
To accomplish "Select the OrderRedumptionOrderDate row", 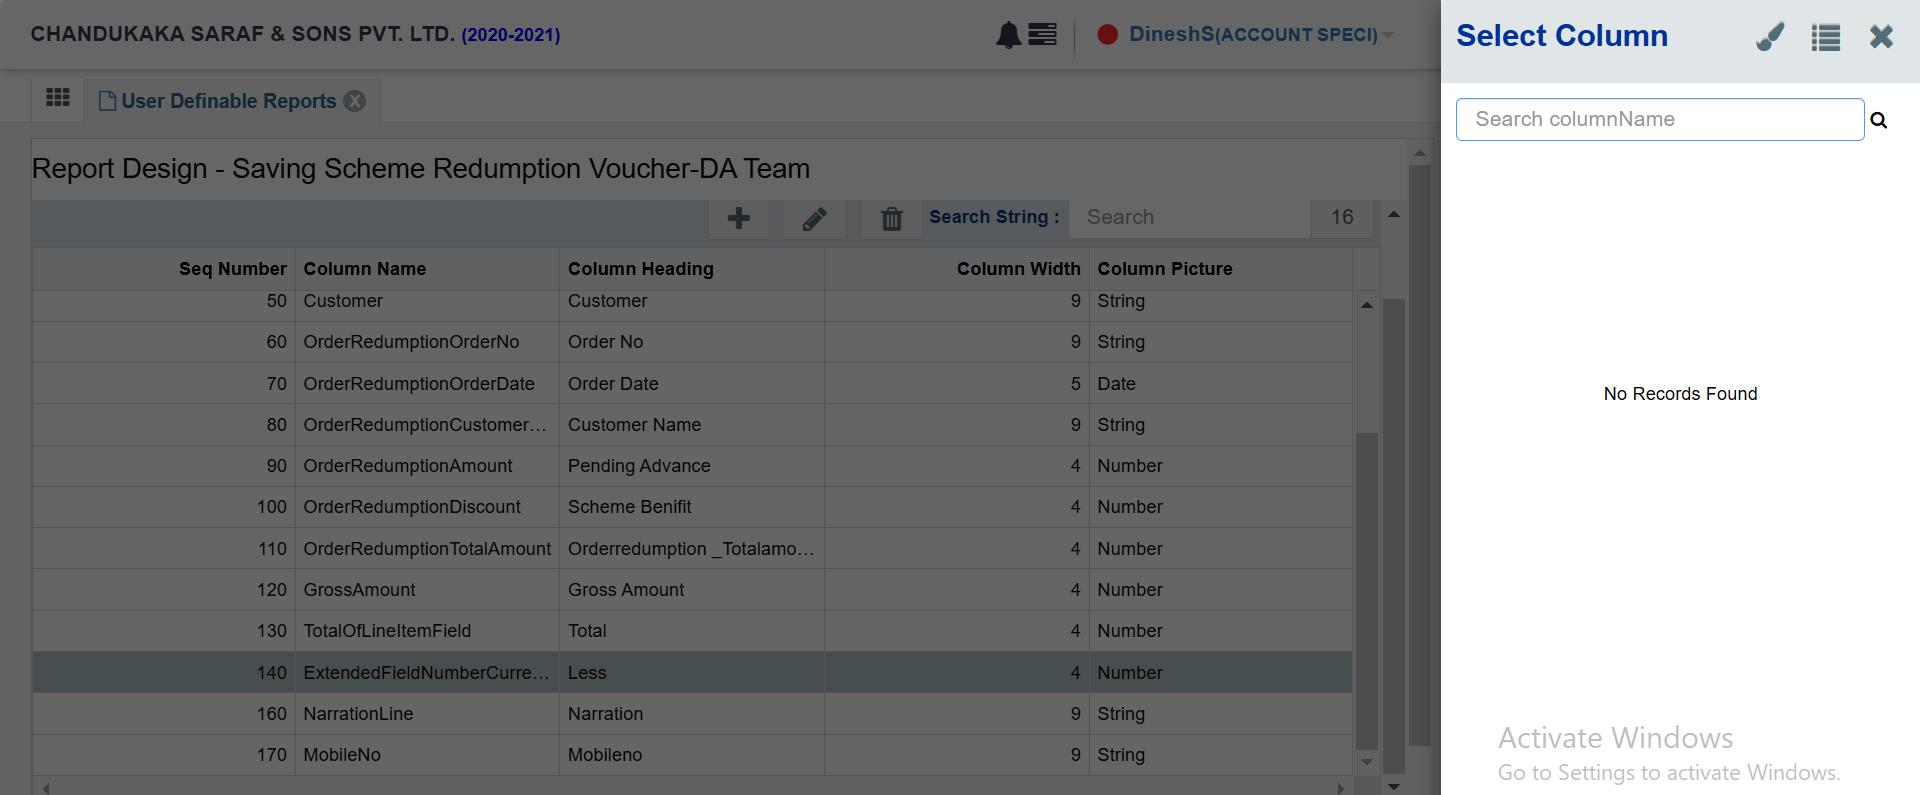I will tap(692, 384).
